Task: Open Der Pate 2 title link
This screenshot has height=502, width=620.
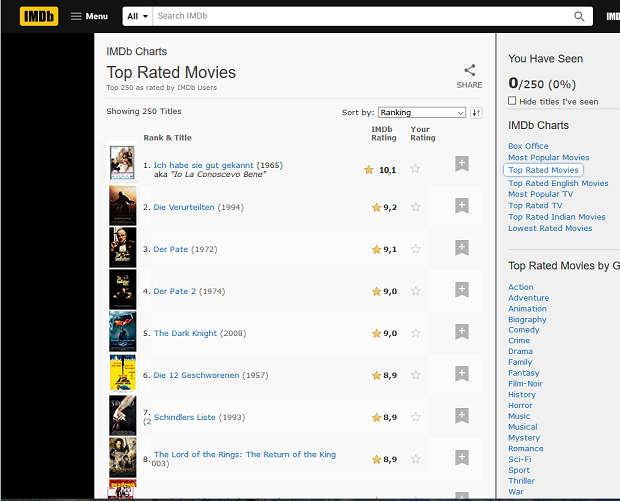Action: (x=174, y=291)
